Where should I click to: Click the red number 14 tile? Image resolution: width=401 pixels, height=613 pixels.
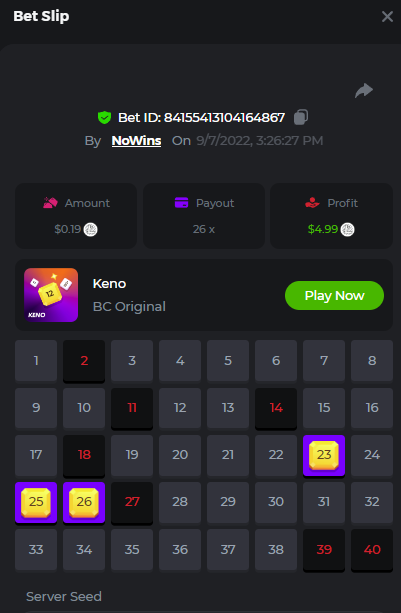click(276, 409)
